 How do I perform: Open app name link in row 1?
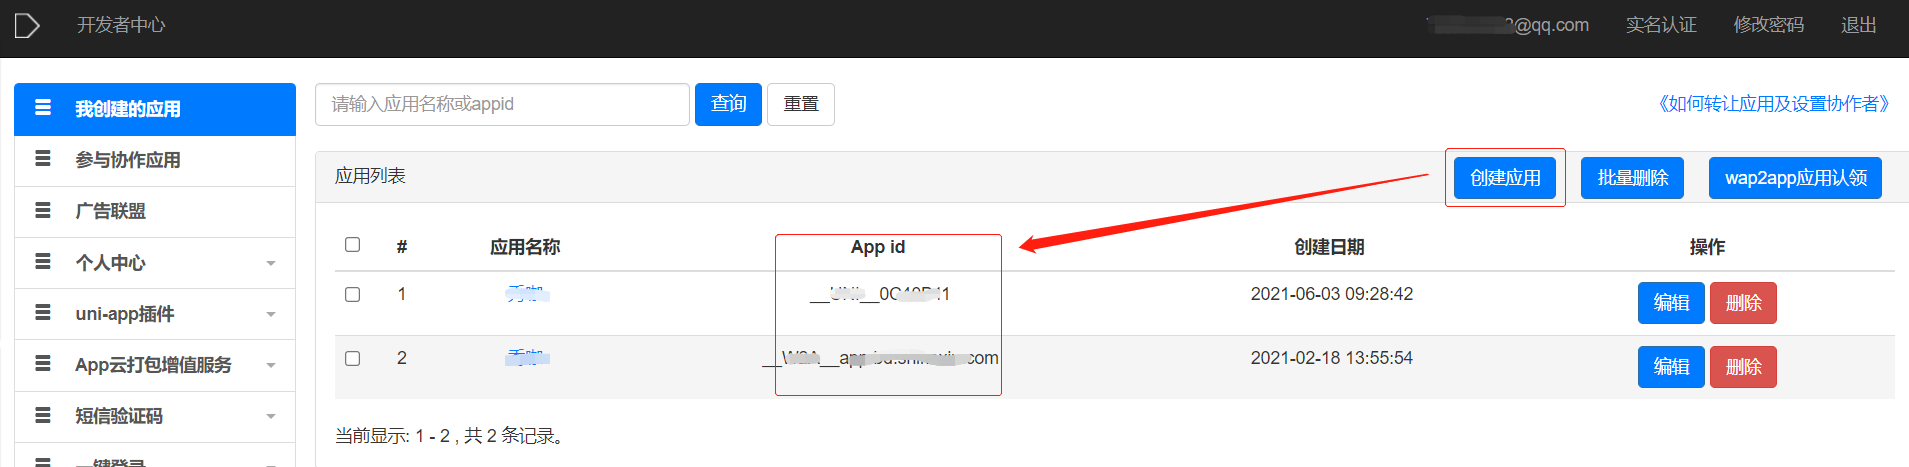click(x=527, y=294)
